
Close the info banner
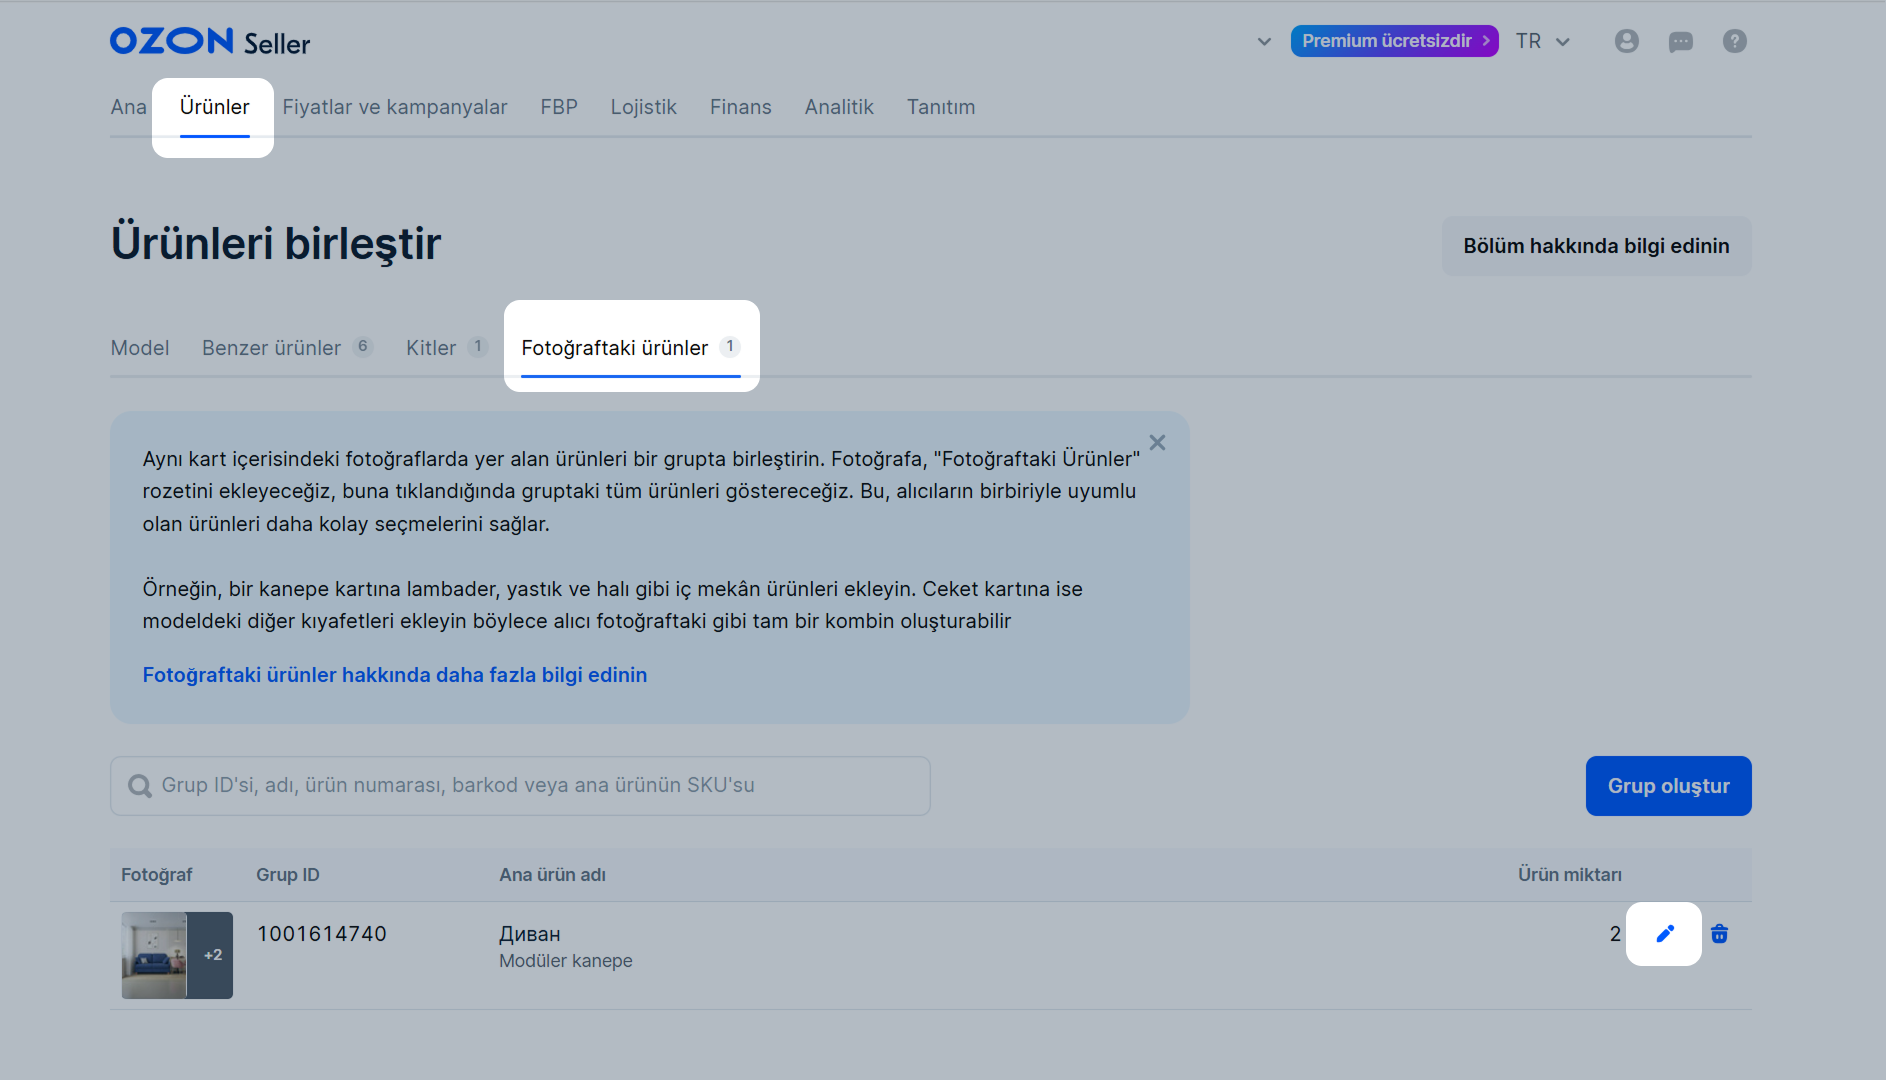[1158, 443]
